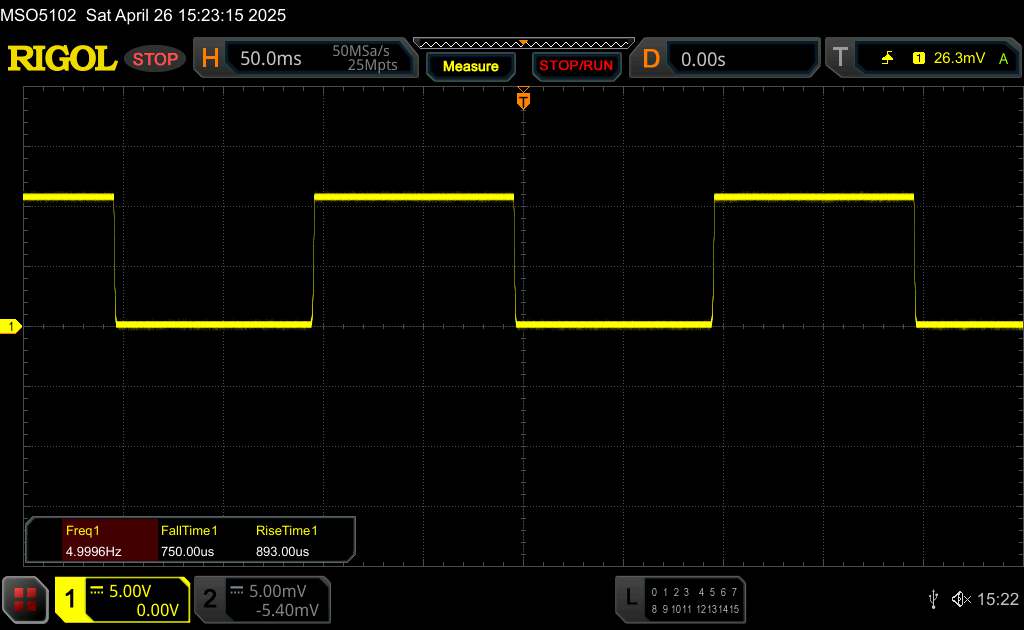
Task: Toggle channel 1 button
Action: pos(70,599)
